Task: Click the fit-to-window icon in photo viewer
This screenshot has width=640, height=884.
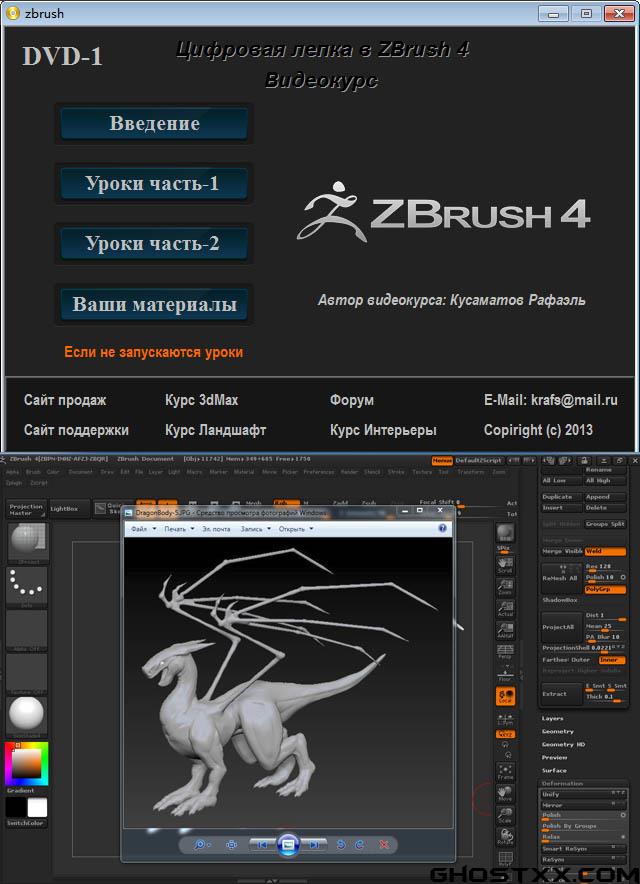Action: click(231, 845)
